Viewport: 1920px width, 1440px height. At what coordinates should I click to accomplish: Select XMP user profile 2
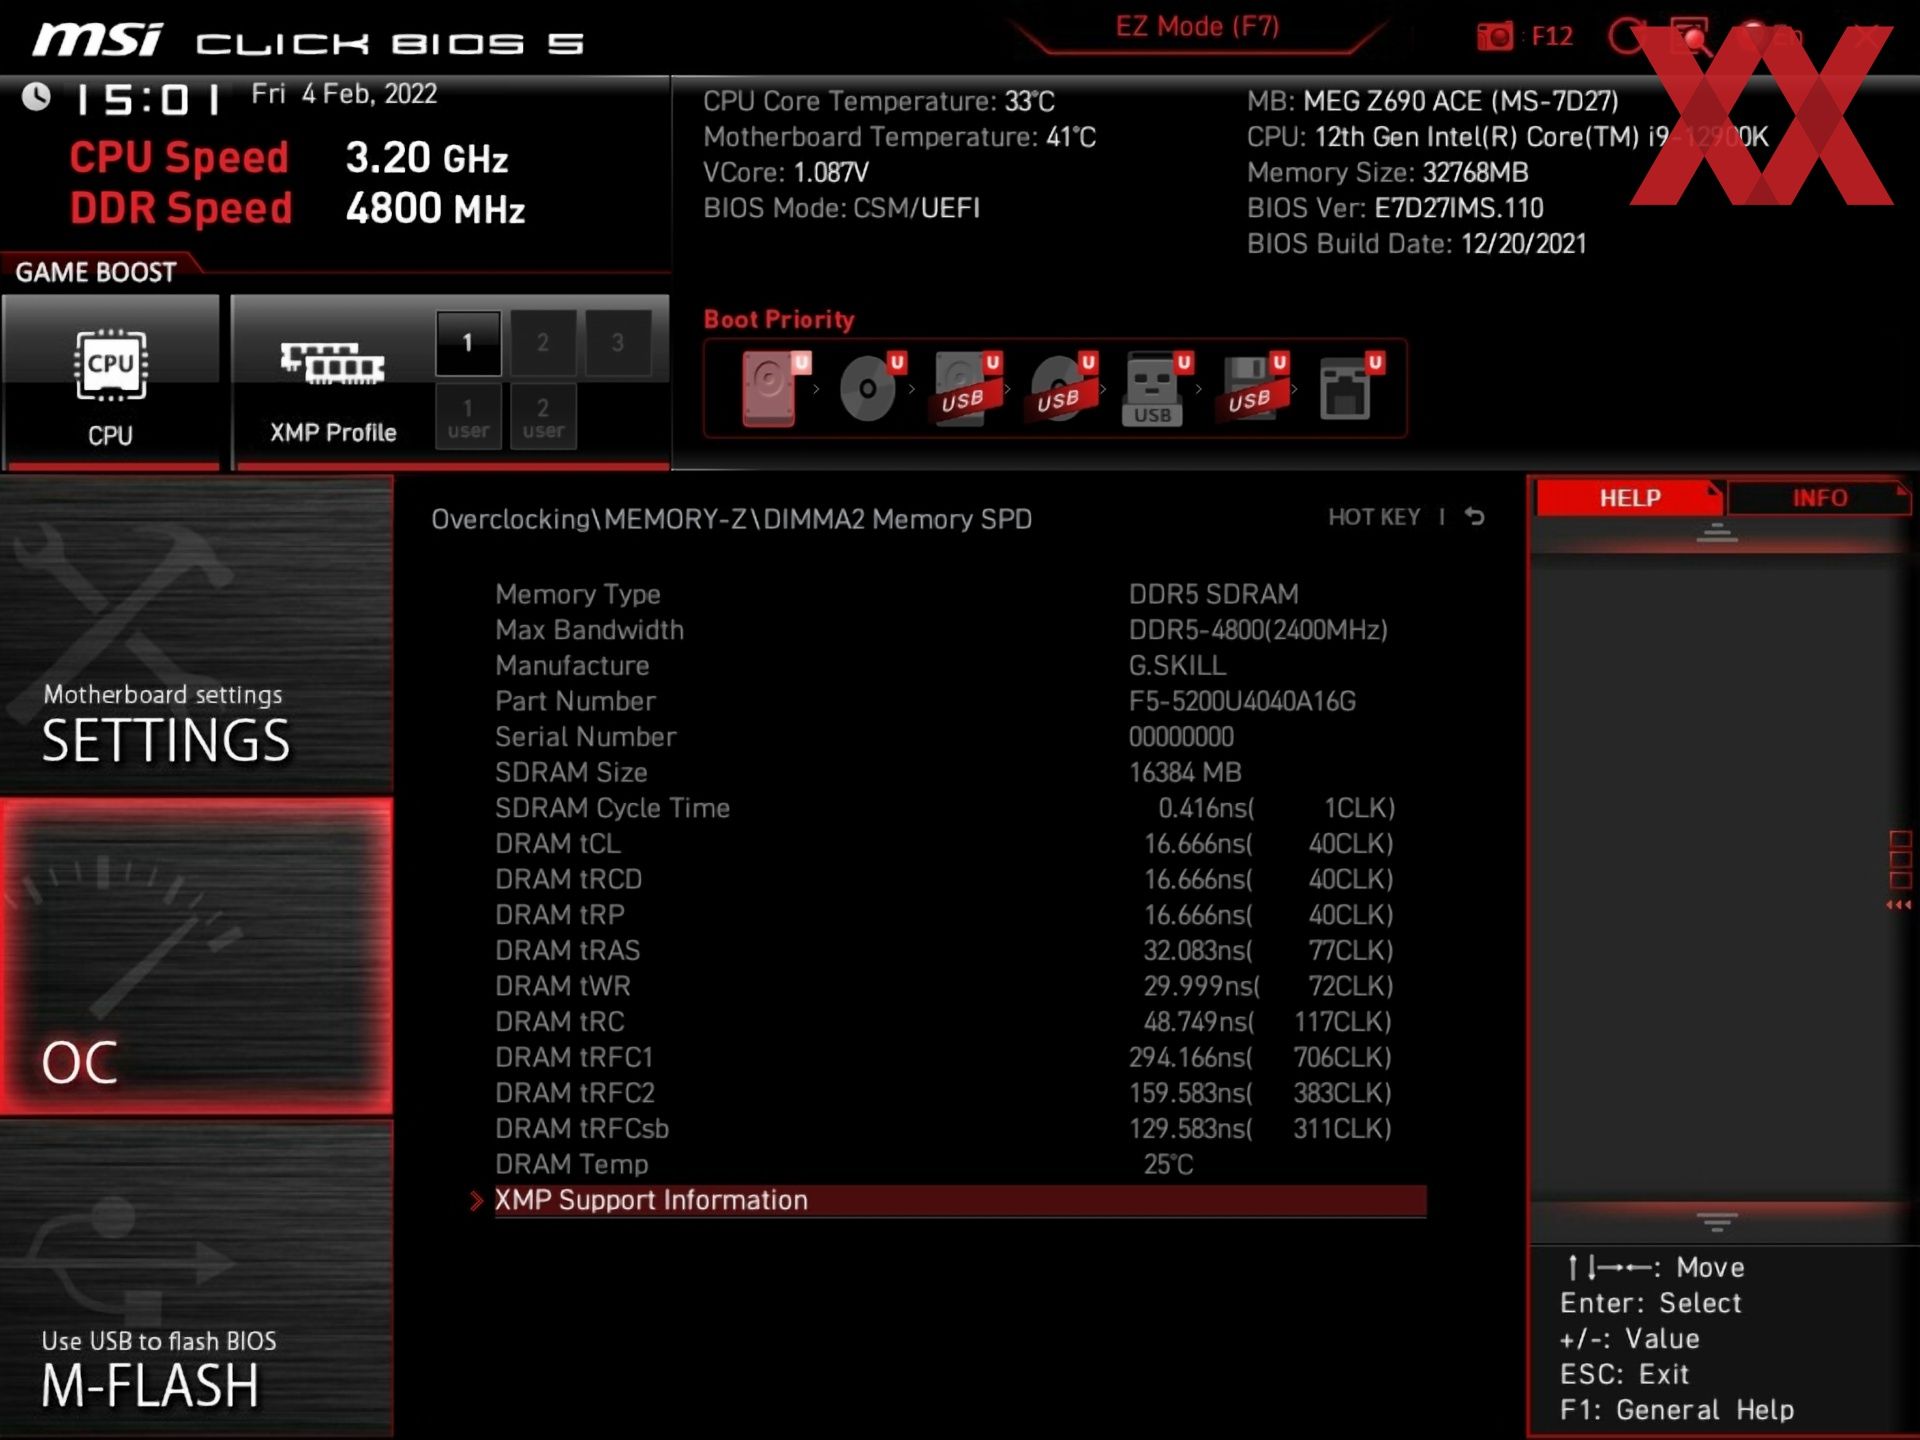(543, 417)
